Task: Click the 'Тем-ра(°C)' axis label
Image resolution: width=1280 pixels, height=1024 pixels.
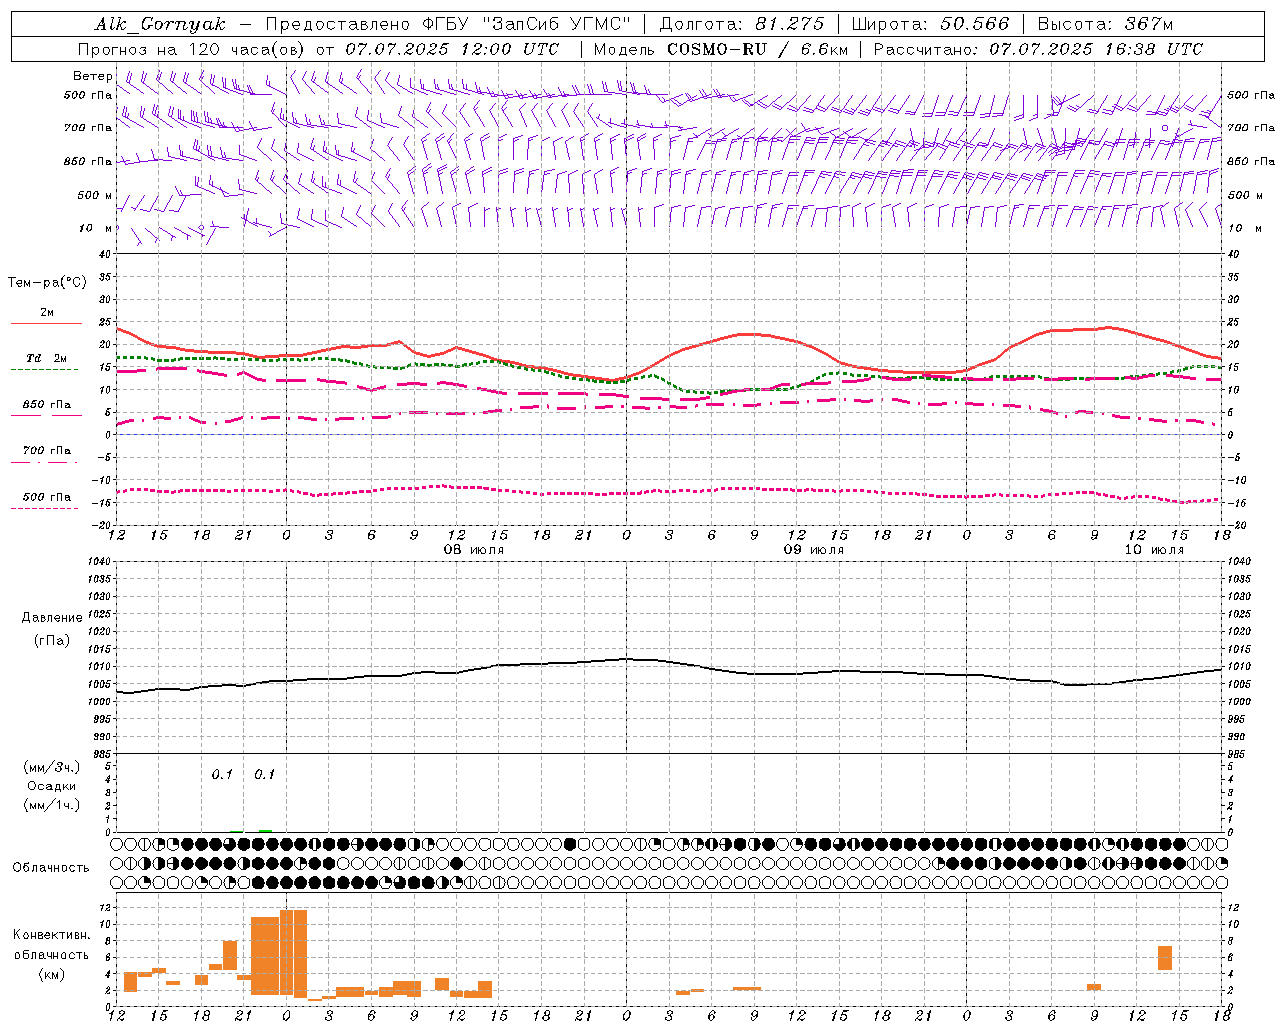Action: pyautogui.click(x=47, y=282)
